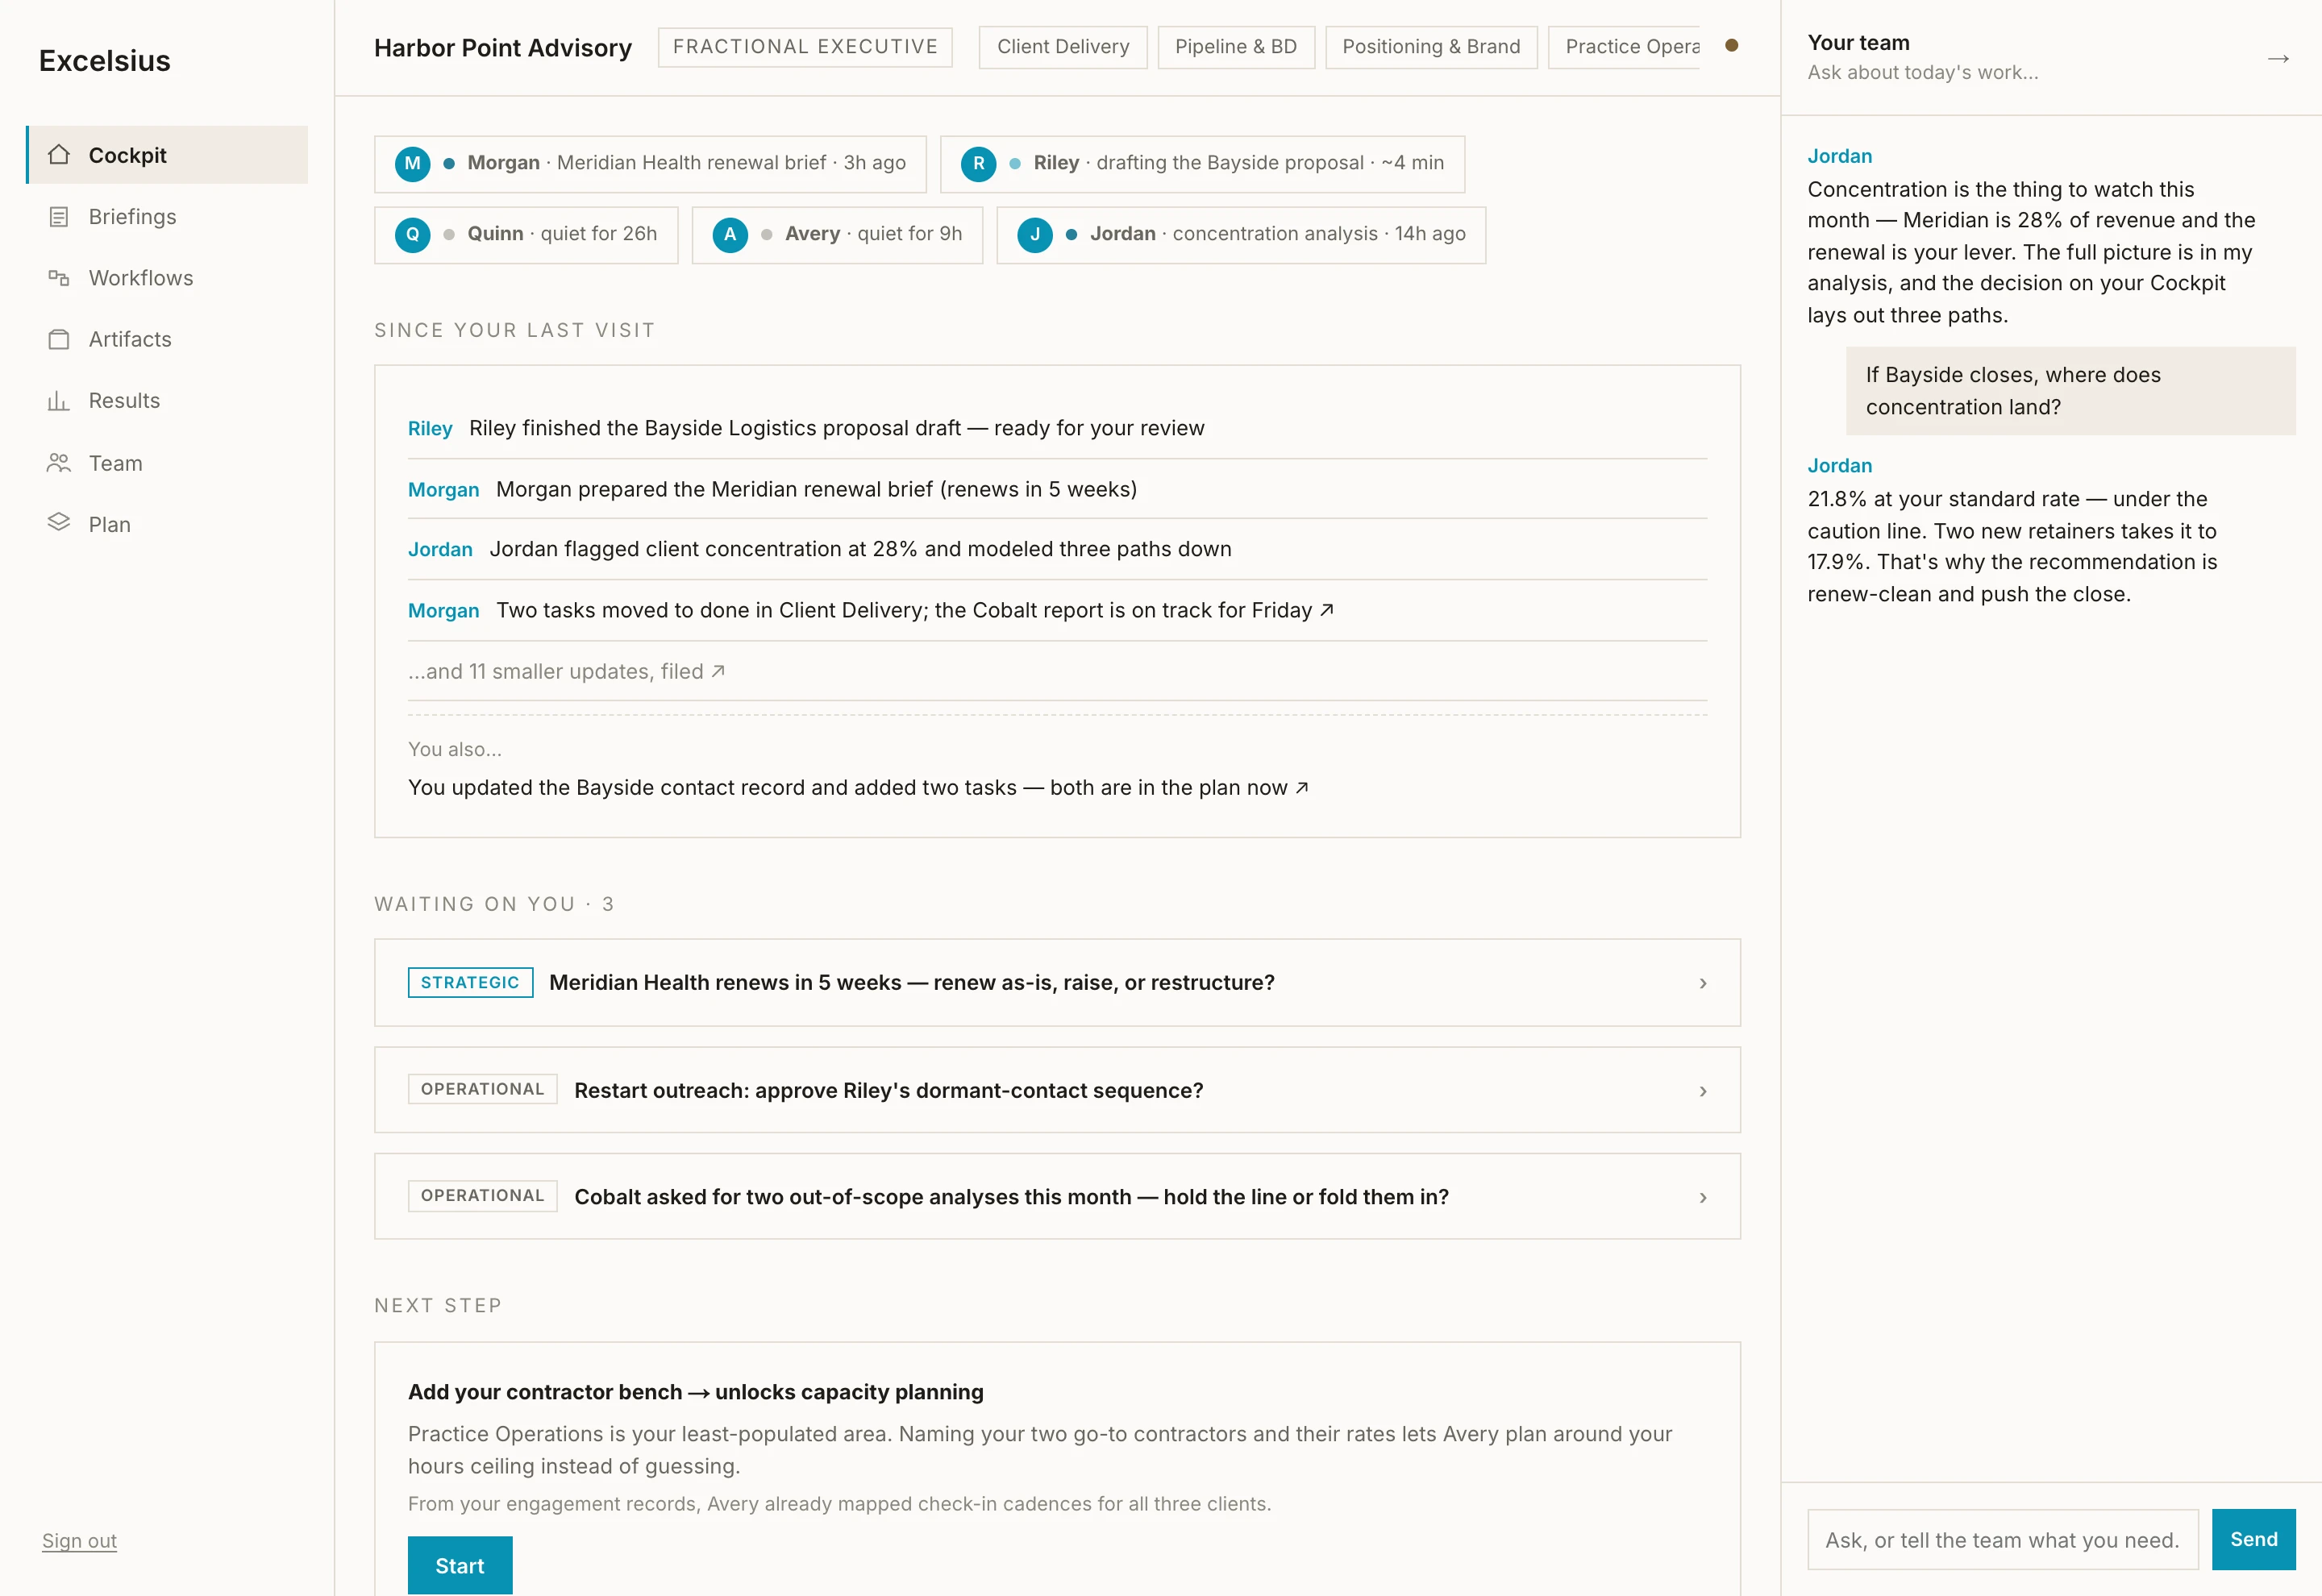Open the Cockpit home icon in sidebar

59,155
